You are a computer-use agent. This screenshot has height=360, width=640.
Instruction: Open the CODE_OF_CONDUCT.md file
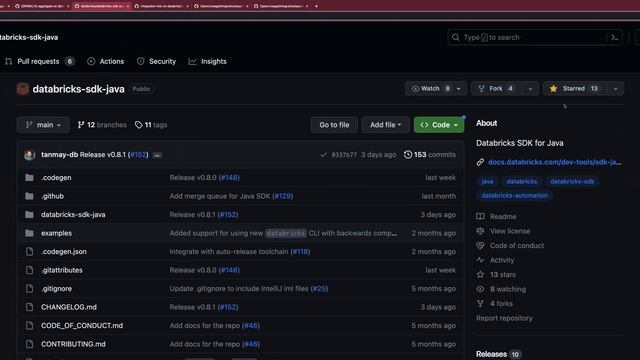pos(82,326)
